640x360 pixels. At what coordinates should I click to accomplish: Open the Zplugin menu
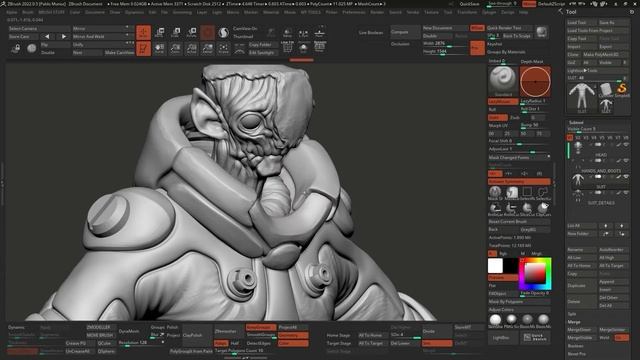pyautogui.click(x=489, y=12)
